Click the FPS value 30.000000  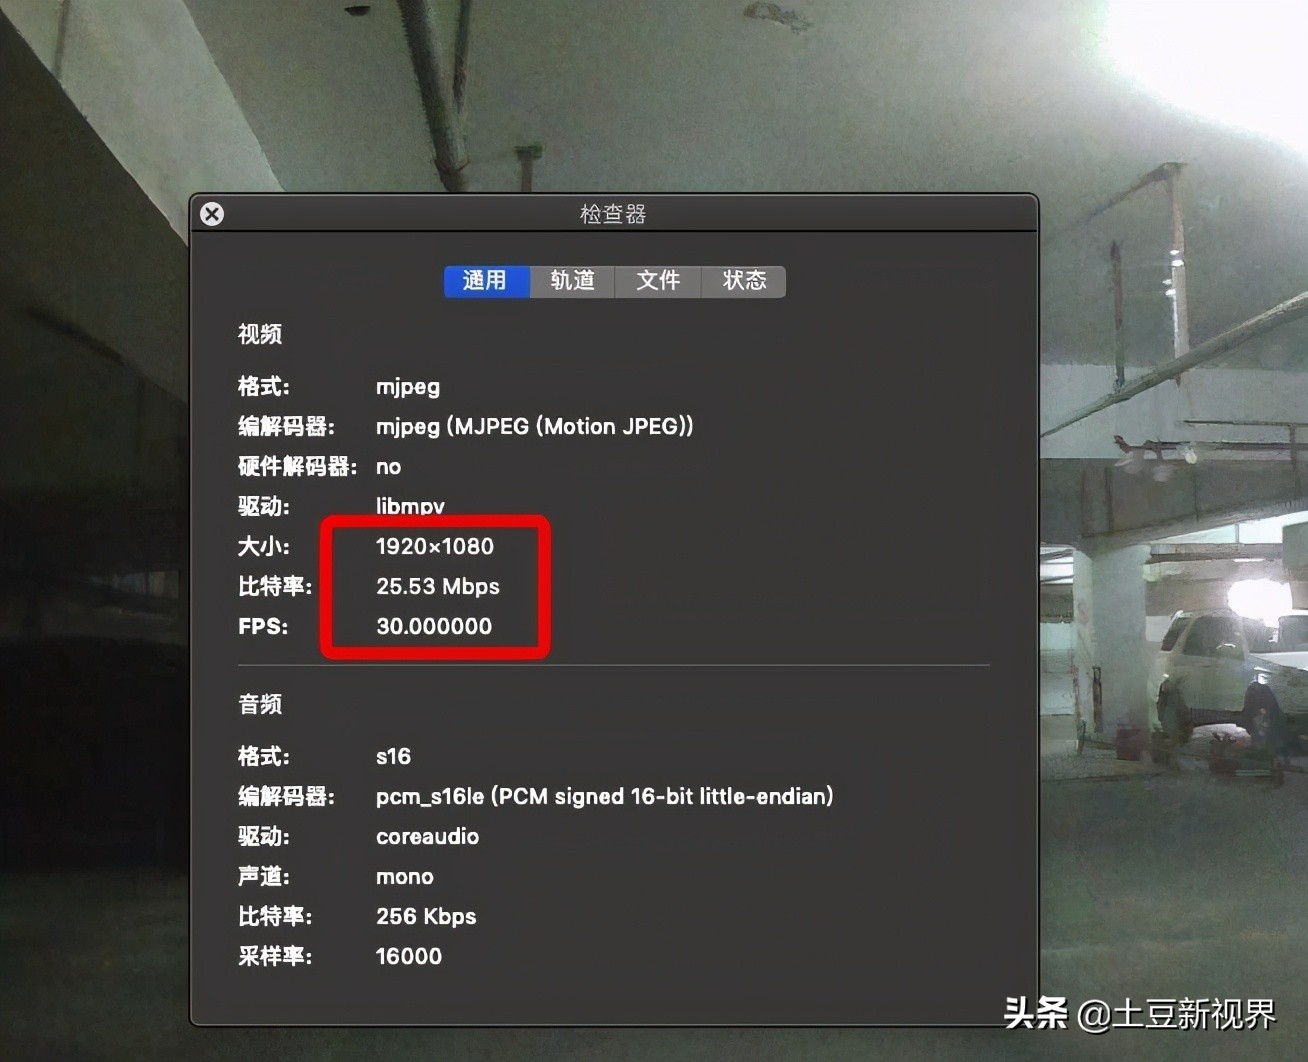tap(434, 626)
